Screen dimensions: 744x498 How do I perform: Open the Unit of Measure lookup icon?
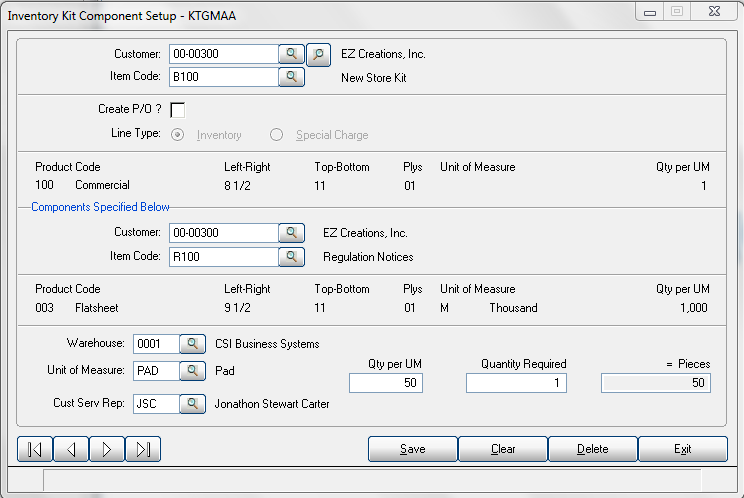(x=192, y=371)
